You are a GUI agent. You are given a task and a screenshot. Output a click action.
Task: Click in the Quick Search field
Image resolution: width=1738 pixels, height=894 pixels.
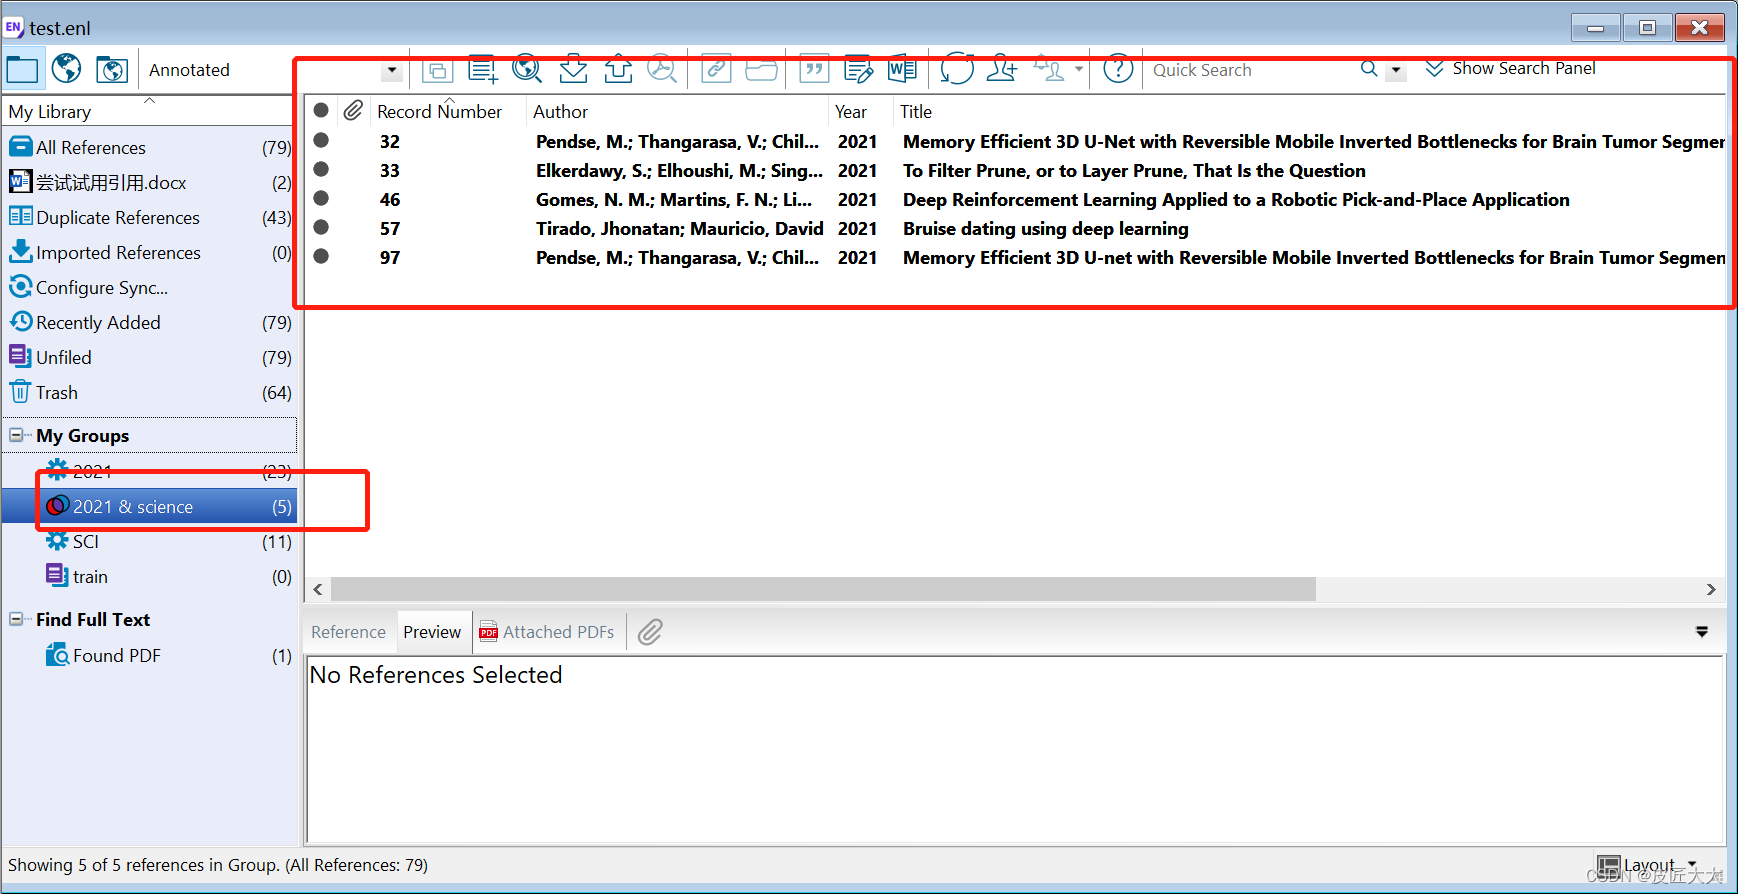(1250, 70)
